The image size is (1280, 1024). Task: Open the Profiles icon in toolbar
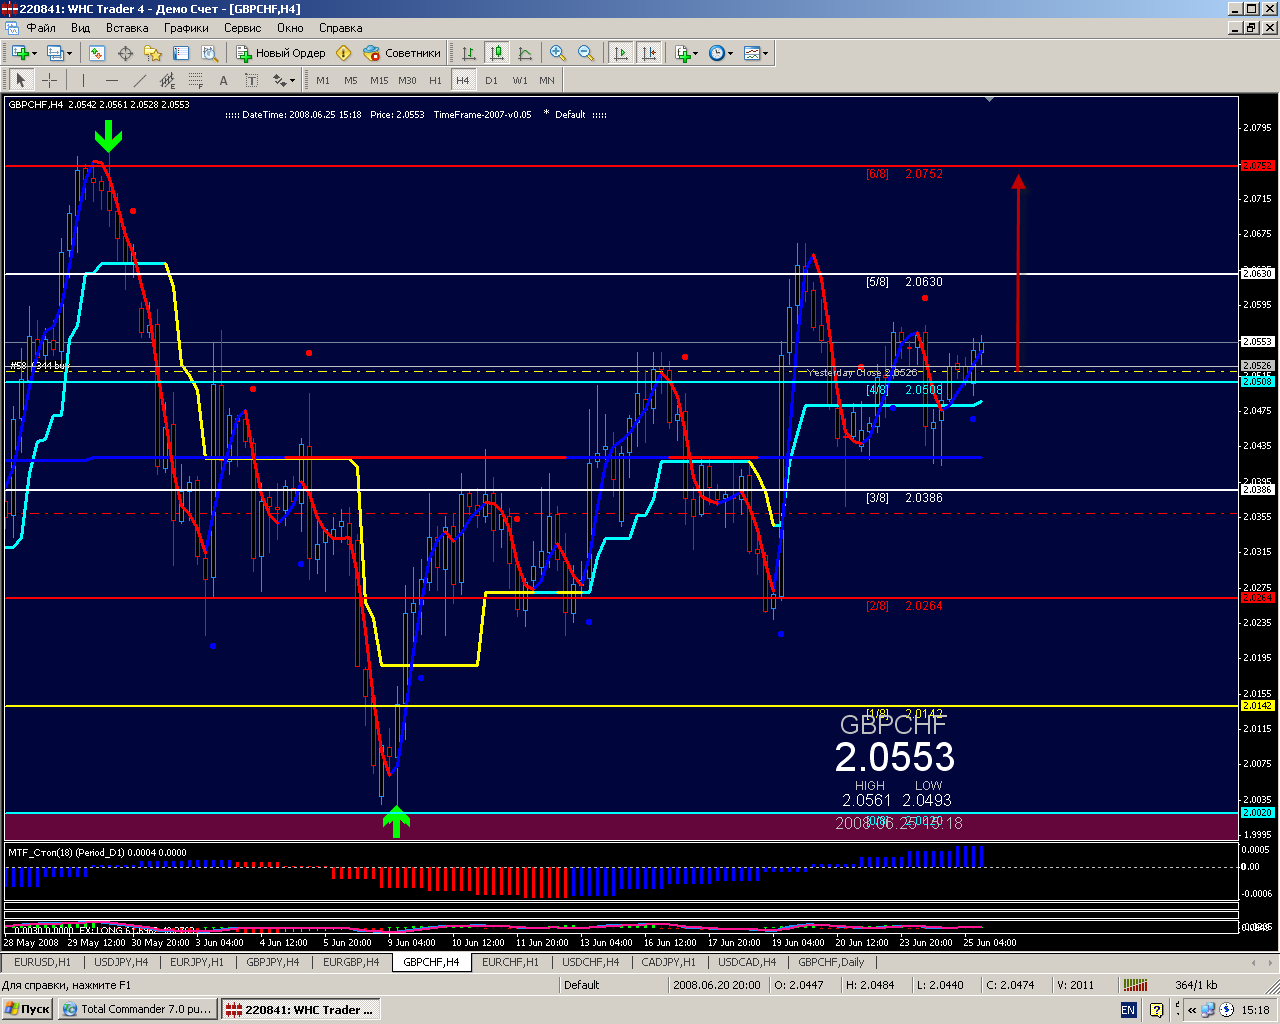pyautogui.click(x=55, y=53)
